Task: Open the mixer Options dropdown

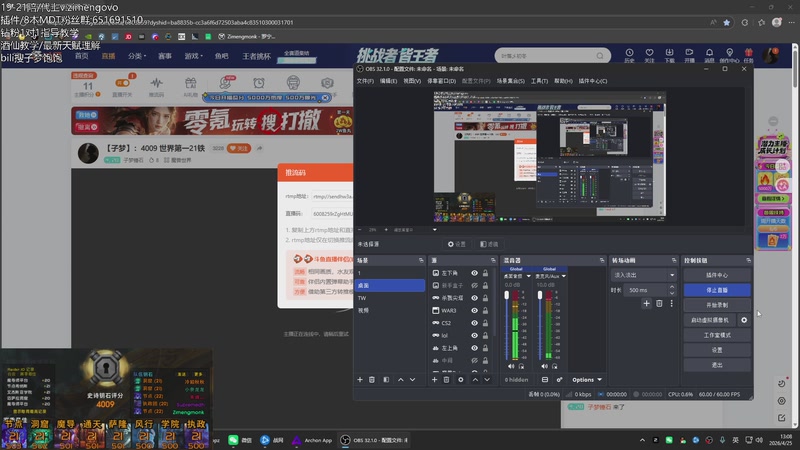Action: pyautogui.click(x=587, y=380)
